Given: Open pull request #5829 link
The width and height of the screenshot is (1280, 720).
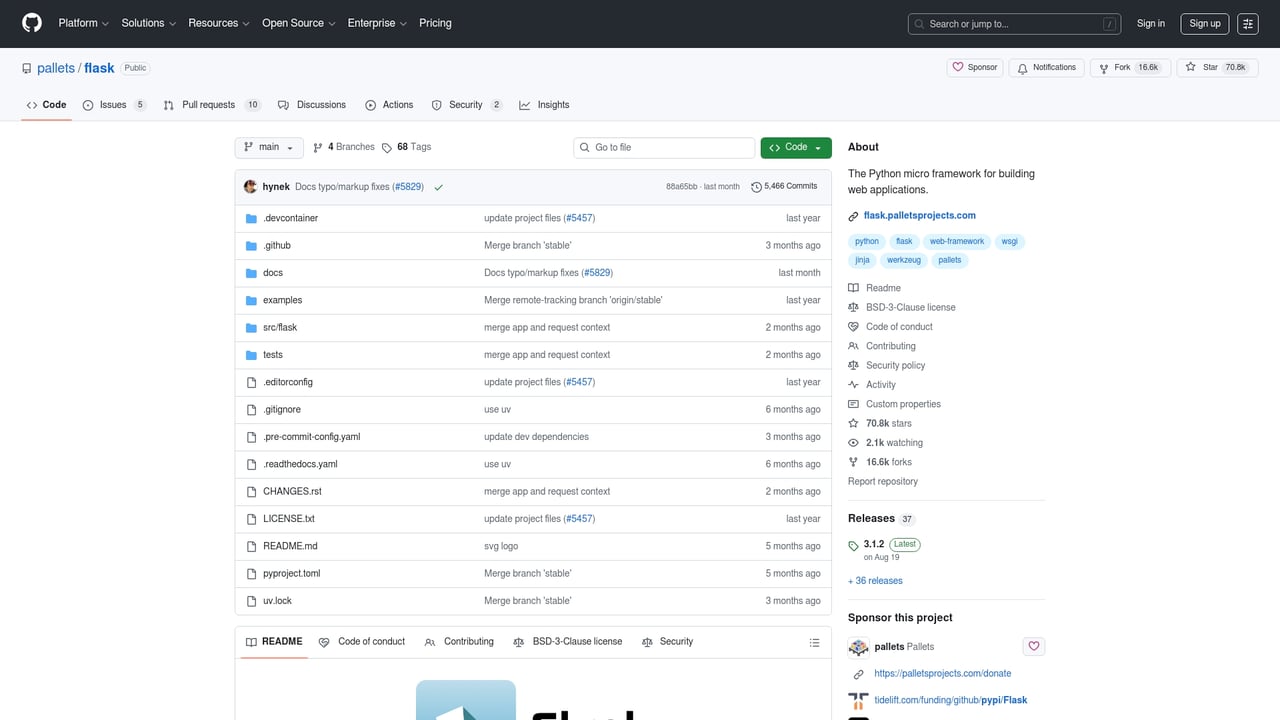Looking at the screenshot, I should (x=408, y=186).
